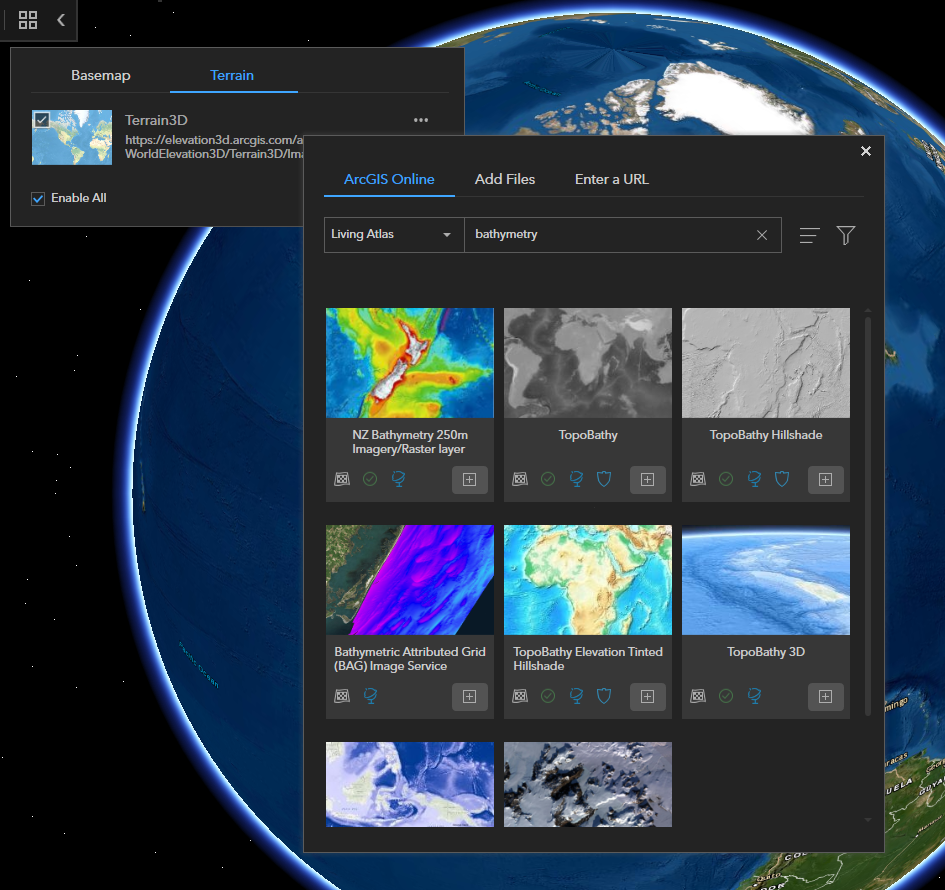
Task: Add NZ Bathymetry 250m layer using plus button
Action: (469, 479)
